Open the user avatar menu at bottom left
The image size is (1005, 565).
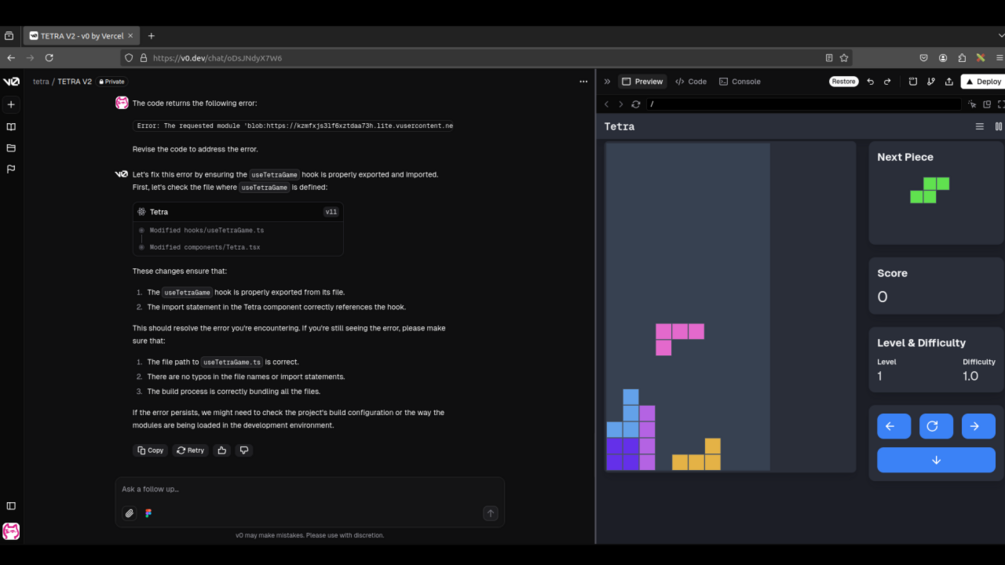coord(11,531)
